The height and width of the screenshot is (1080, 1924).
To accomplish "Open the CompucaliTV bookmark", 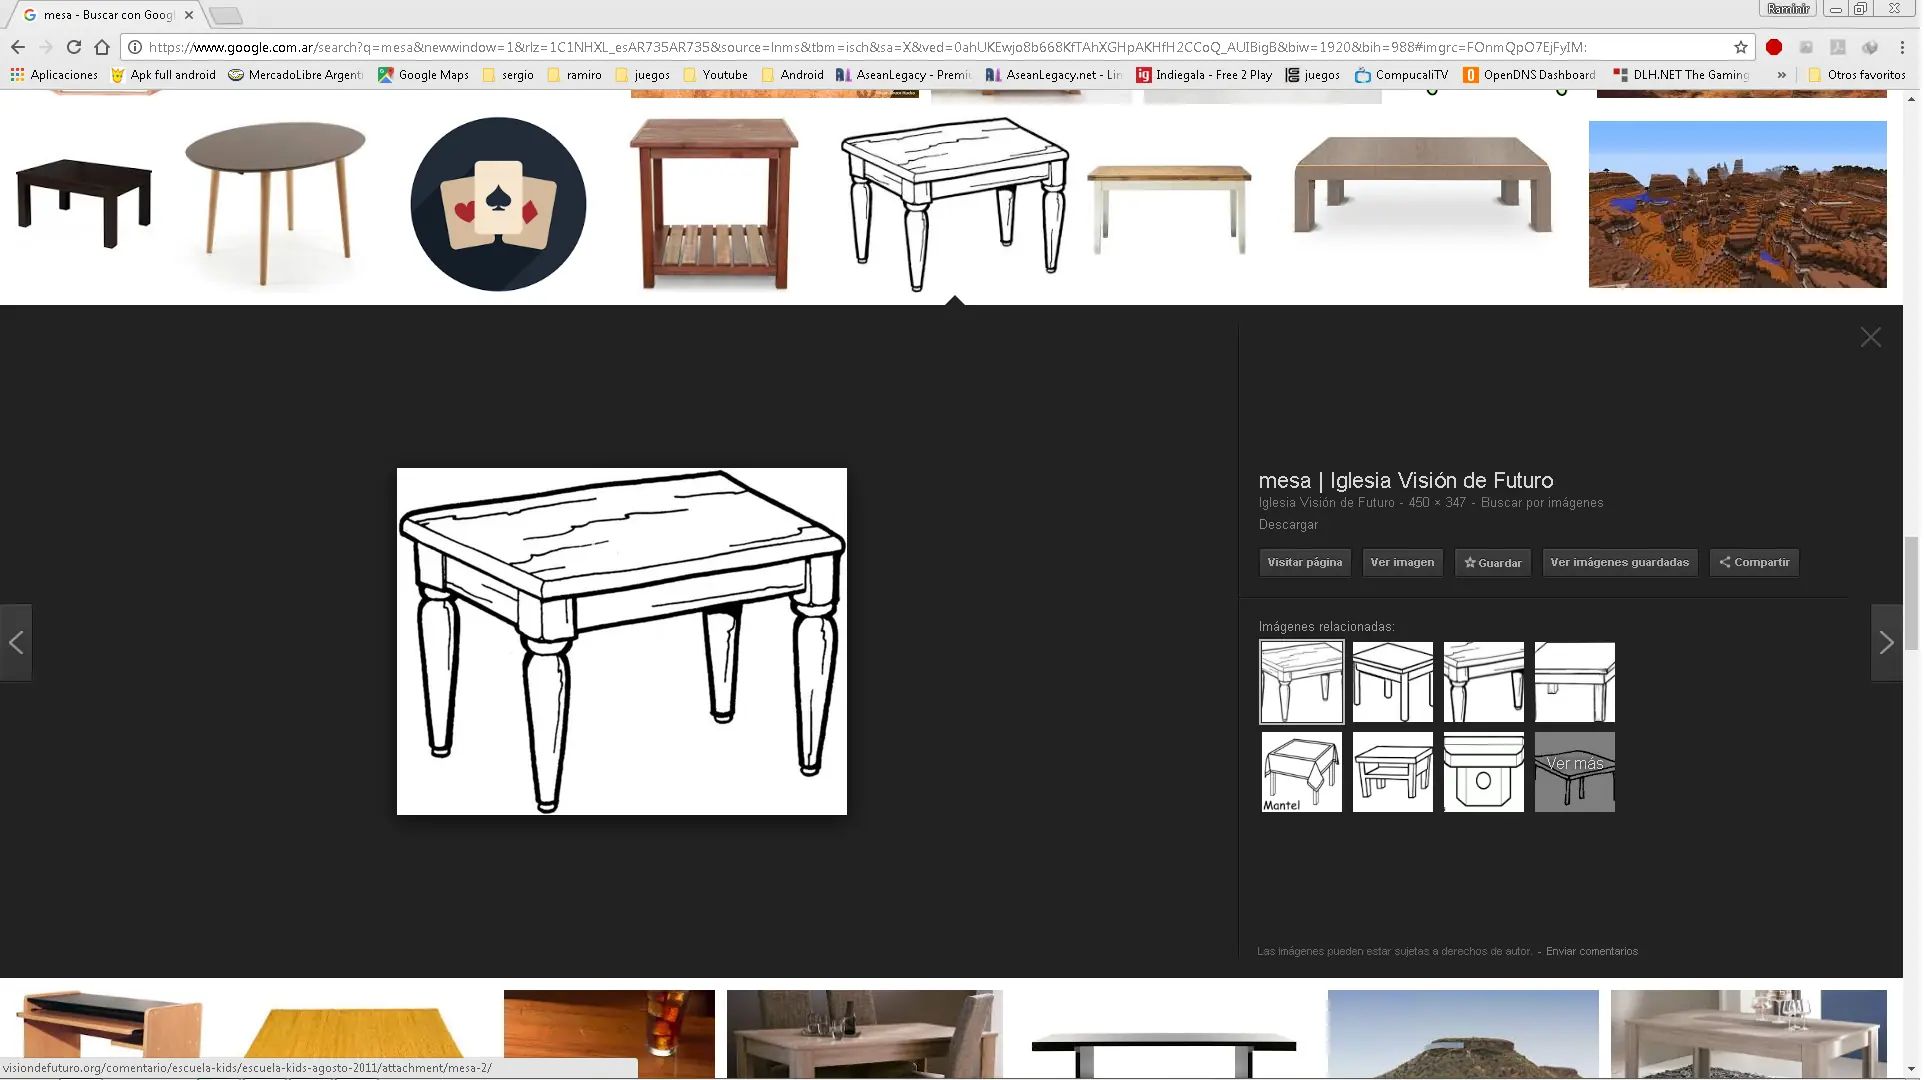I will [1401, 75].
